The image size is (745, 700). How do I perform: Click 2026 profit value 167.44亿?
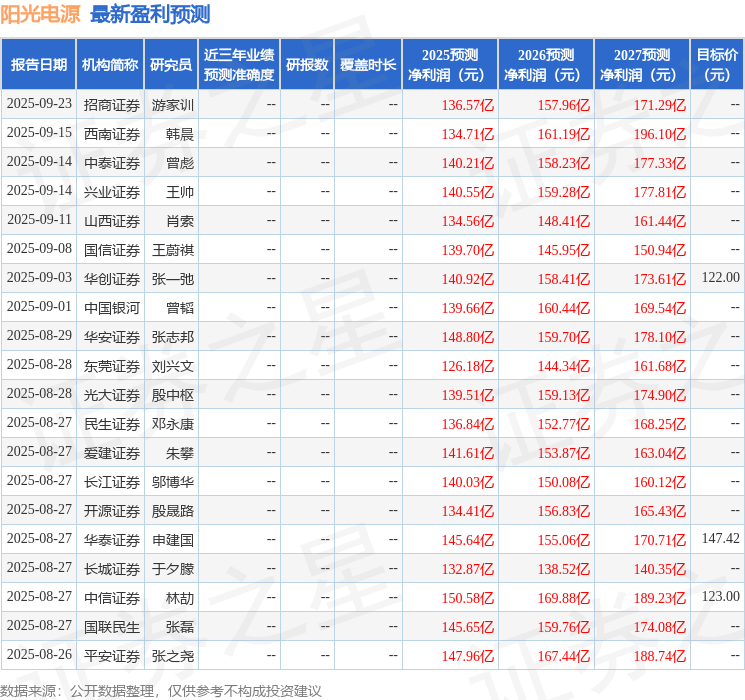pyautogui.click(x=564, y=656)
